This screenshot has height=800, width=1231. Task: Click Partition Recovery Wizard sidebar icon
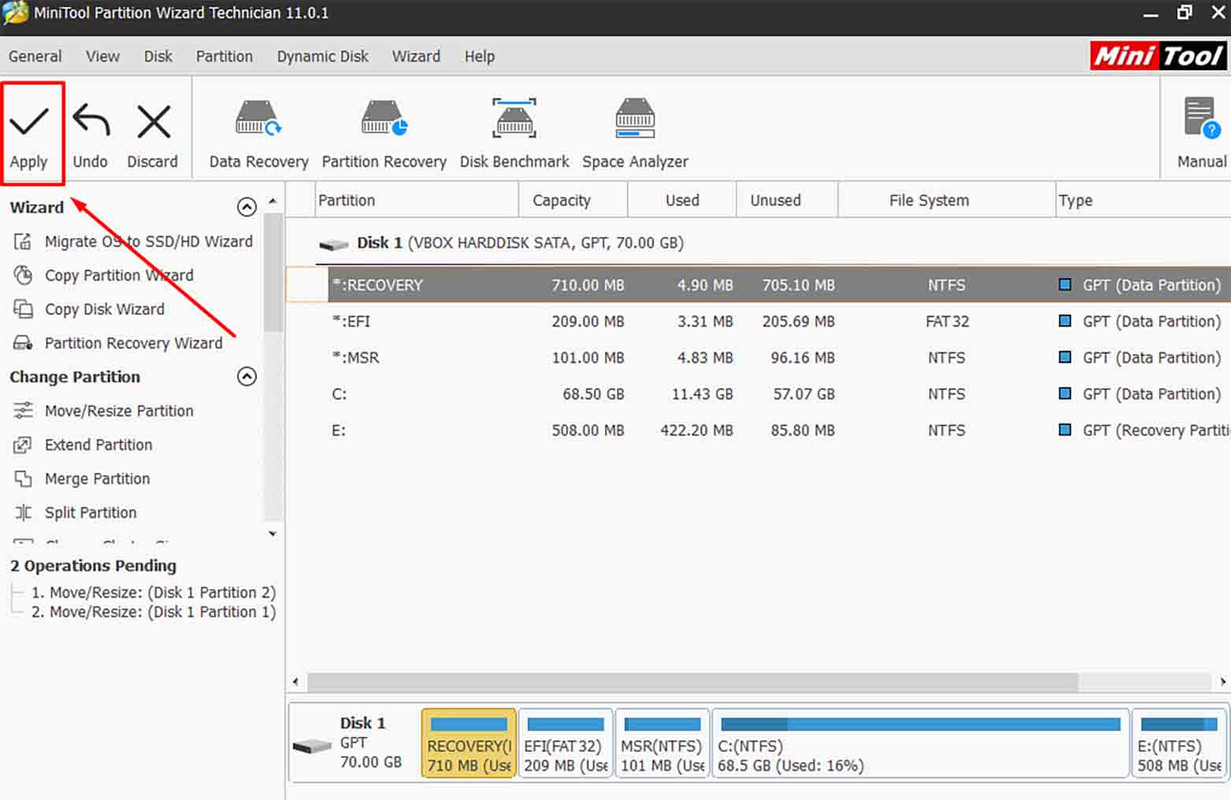click(x=22, y=343)
